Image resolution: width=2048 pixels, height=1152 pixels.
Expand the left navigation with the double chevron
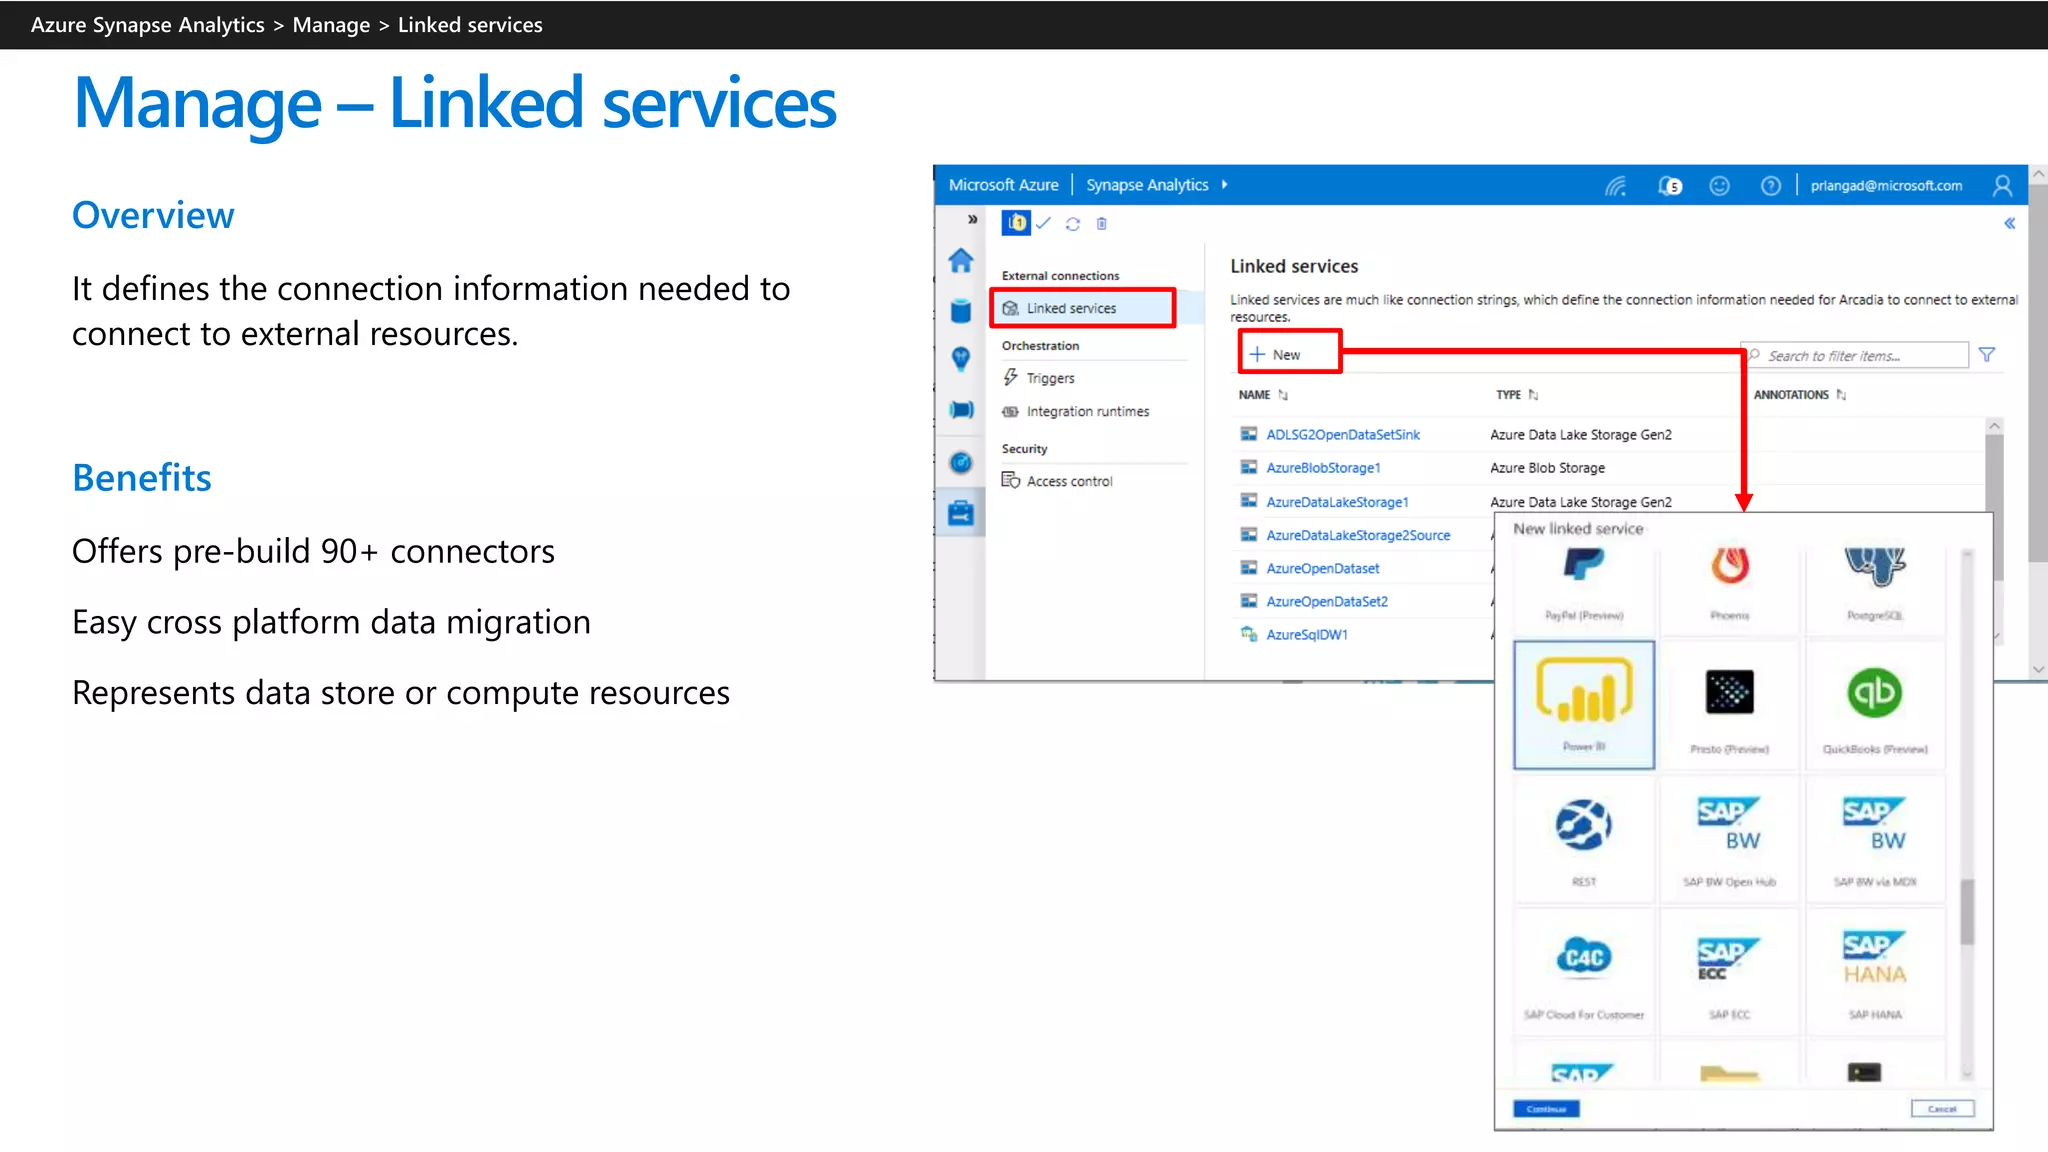click(x=972, y=219)
